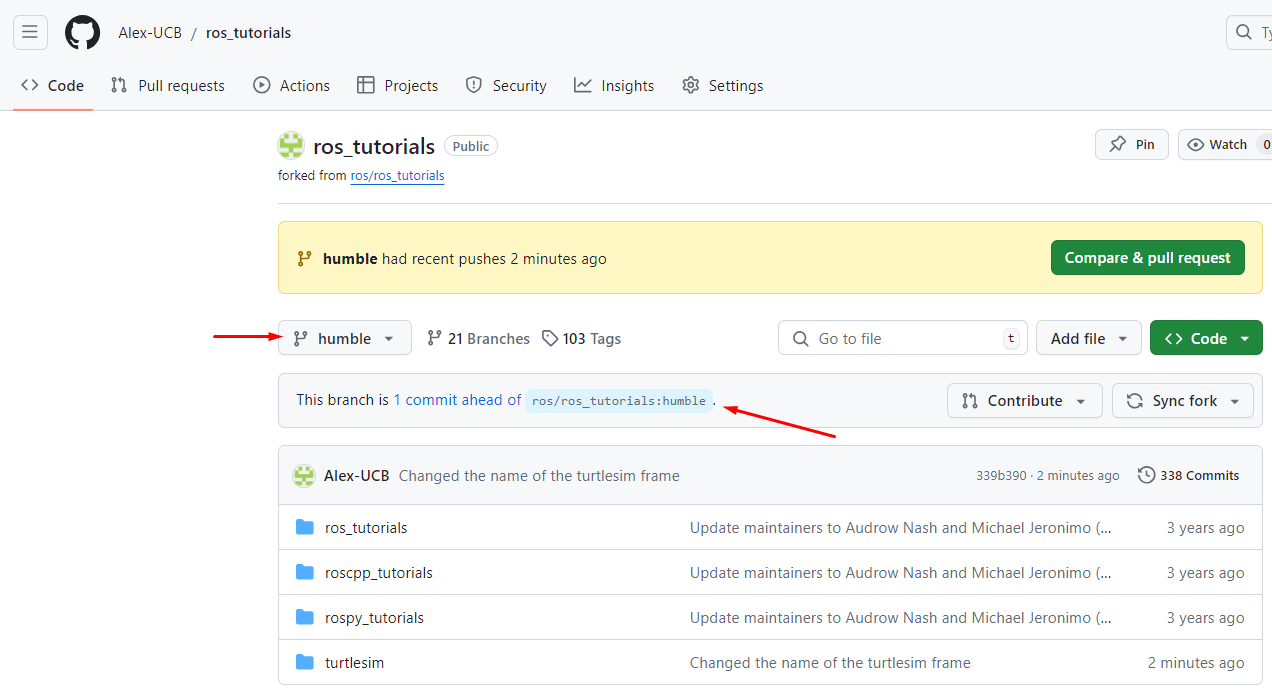Viewport: 1272px width, 693px height.
Task: Open the 1 commit ahead of link
Action: 457,400
